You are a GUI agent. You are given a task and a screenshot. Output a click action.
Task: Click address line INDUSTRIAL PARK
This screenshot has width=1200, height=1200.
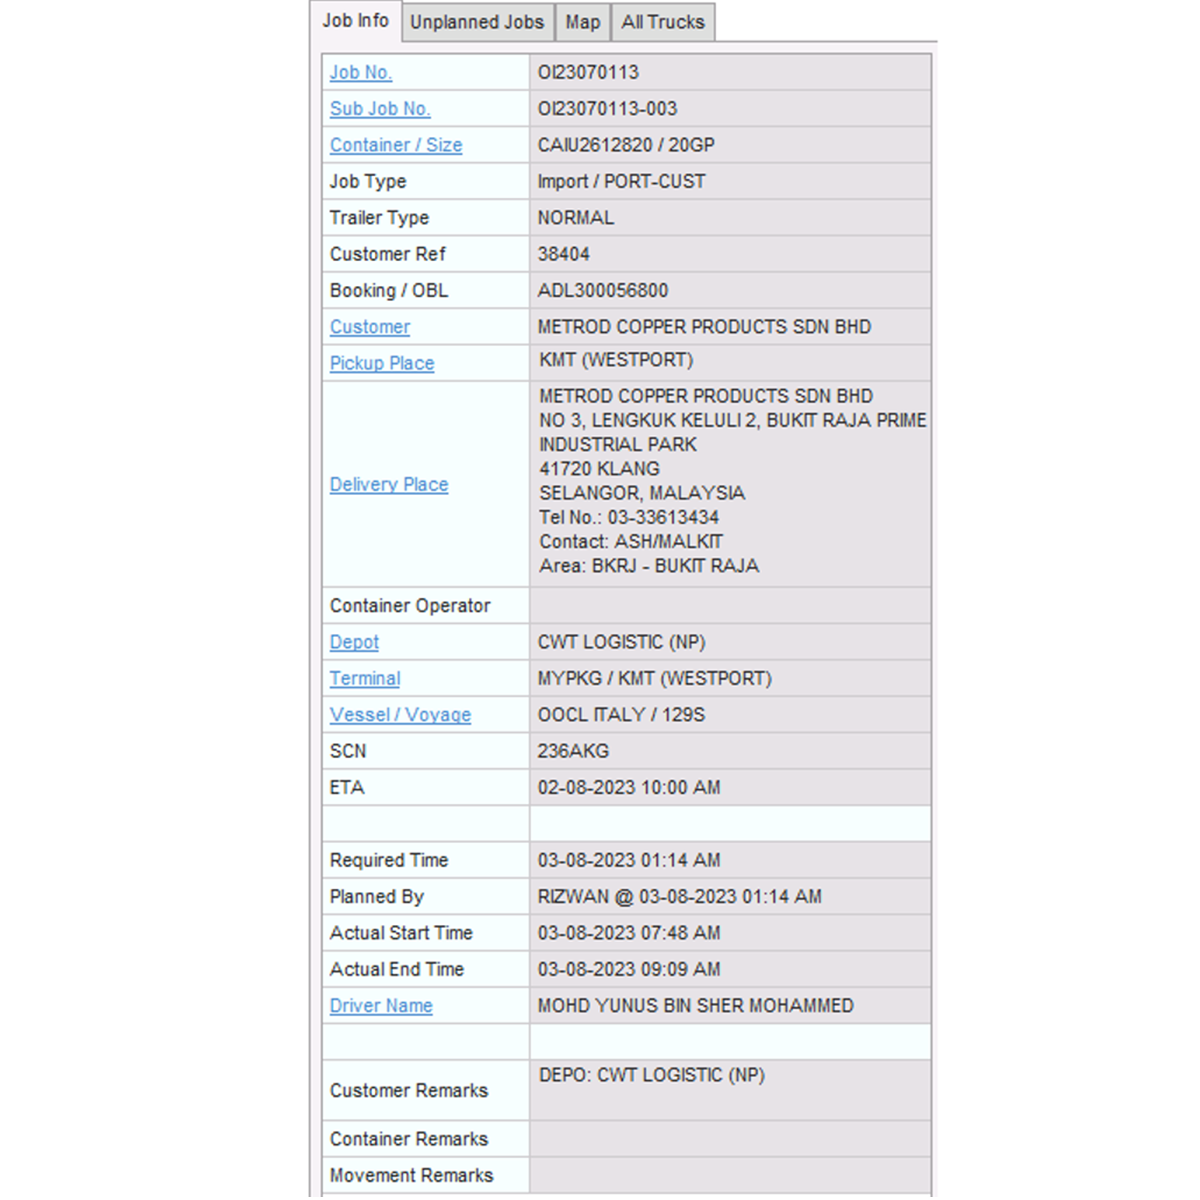click(618, 445)
